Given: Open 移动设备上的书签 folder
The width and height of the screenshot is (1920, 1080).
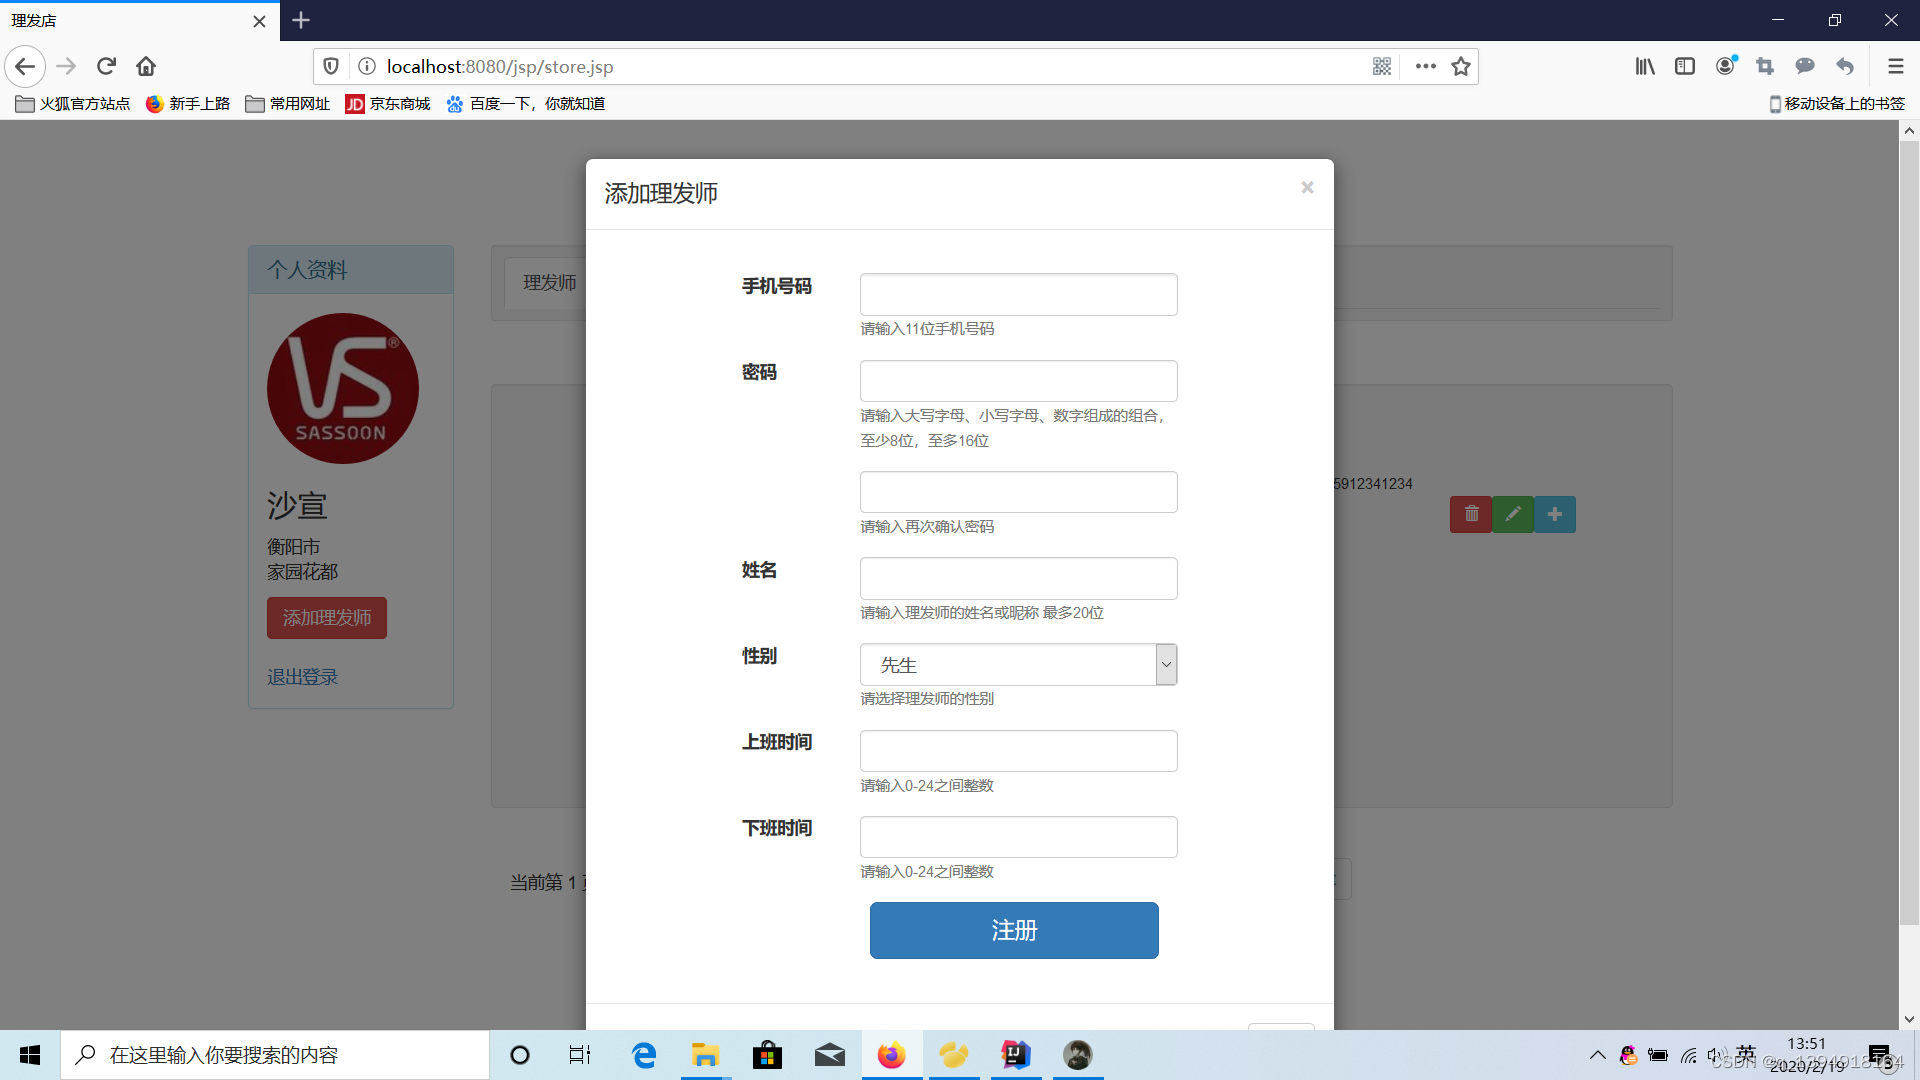Looking at the screenshot, I should (x=1837, y=103).
